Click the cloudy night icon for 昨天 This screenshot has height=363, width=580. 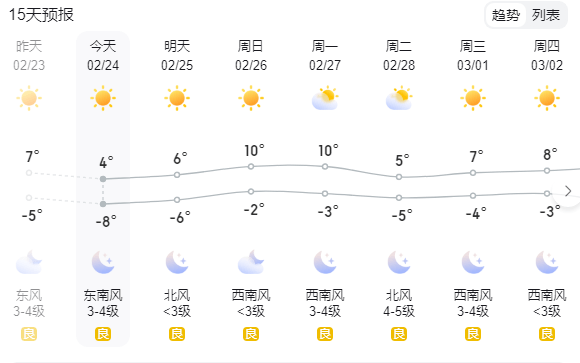coord(29,262)
